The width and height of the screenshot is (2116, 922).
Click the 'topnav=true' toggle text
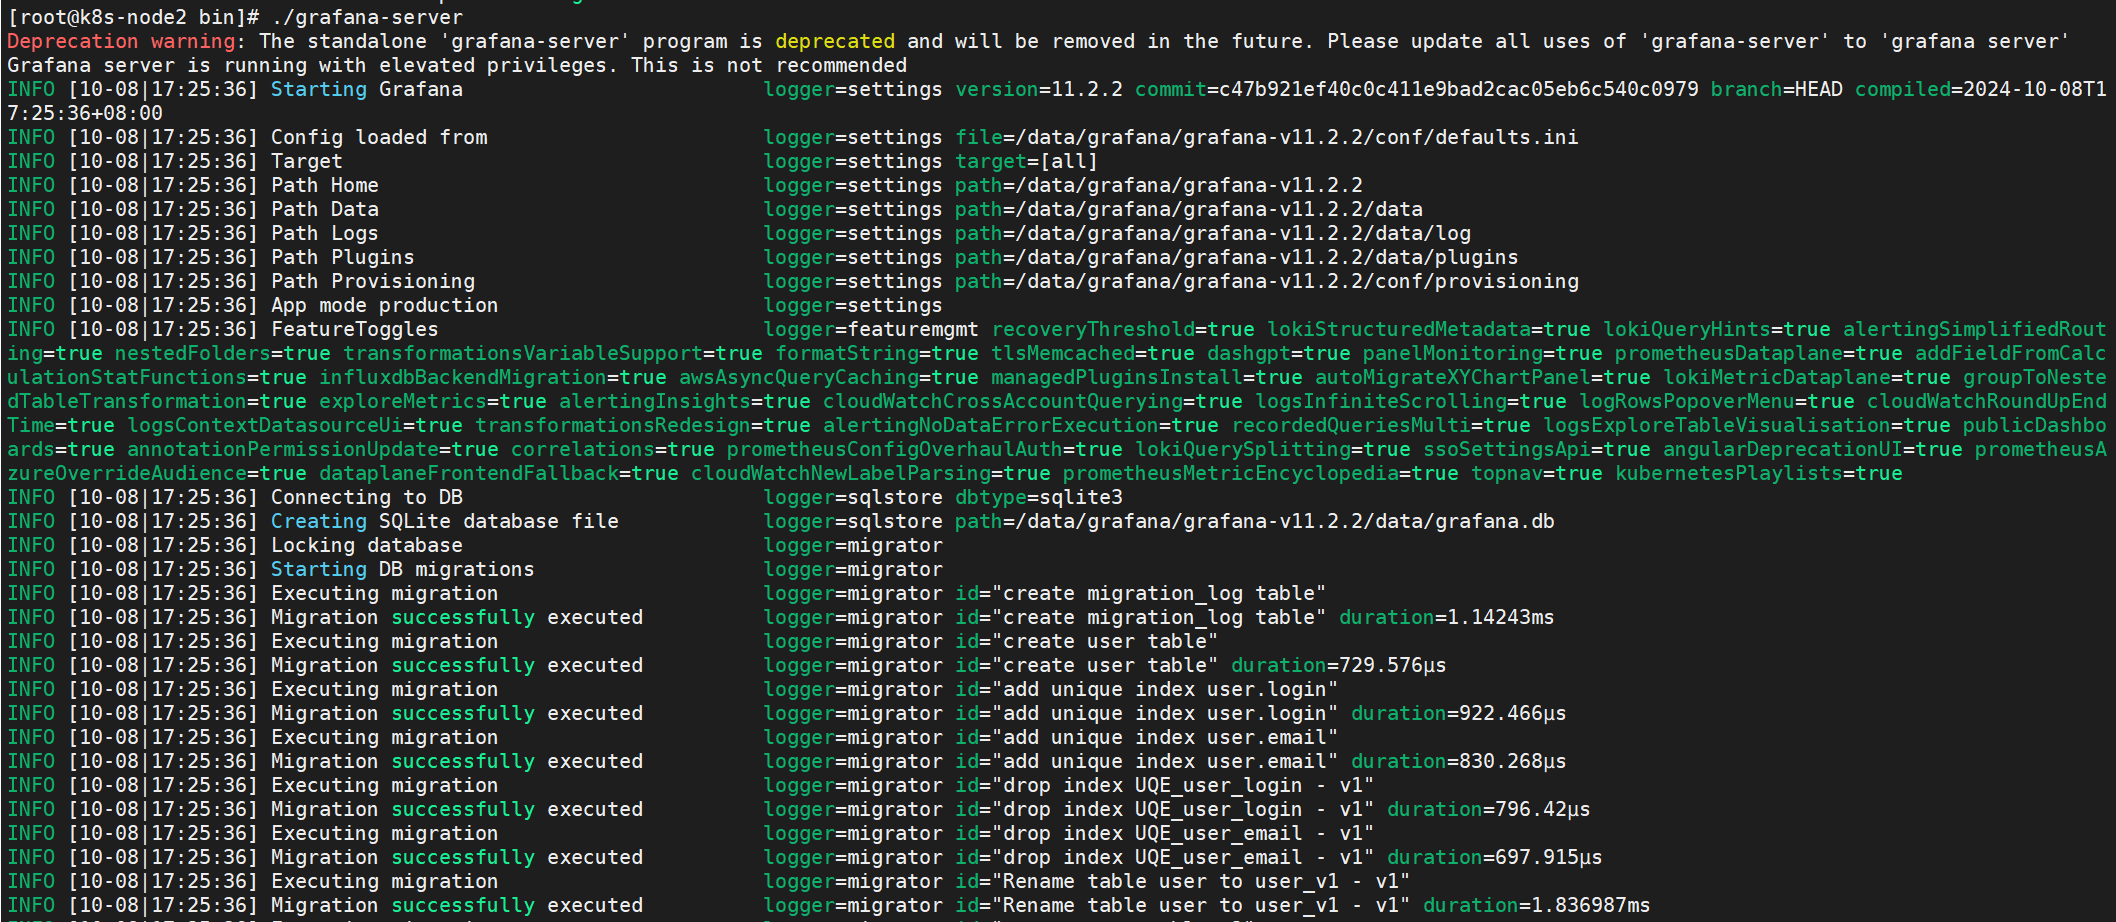click(x=1537, y=473)
